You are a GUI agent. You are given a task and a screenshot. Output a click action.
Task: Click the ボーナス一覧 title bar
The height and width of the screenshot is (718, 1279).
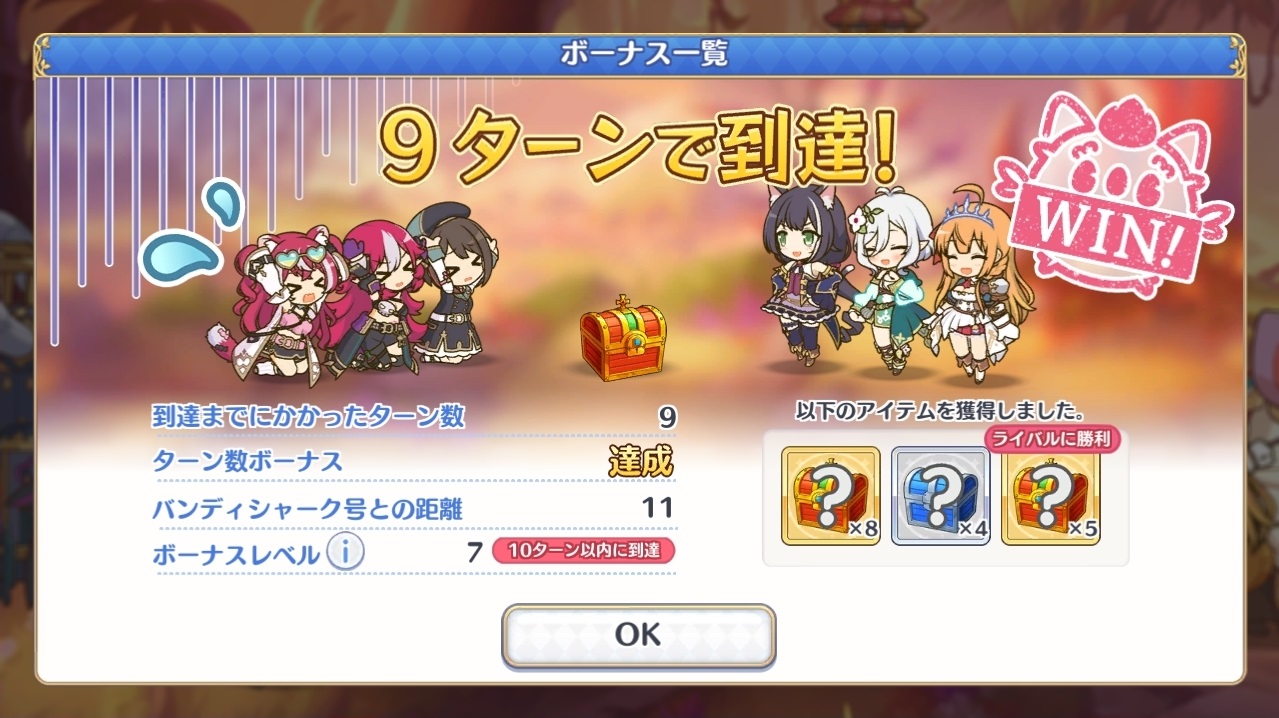(640, 53)
